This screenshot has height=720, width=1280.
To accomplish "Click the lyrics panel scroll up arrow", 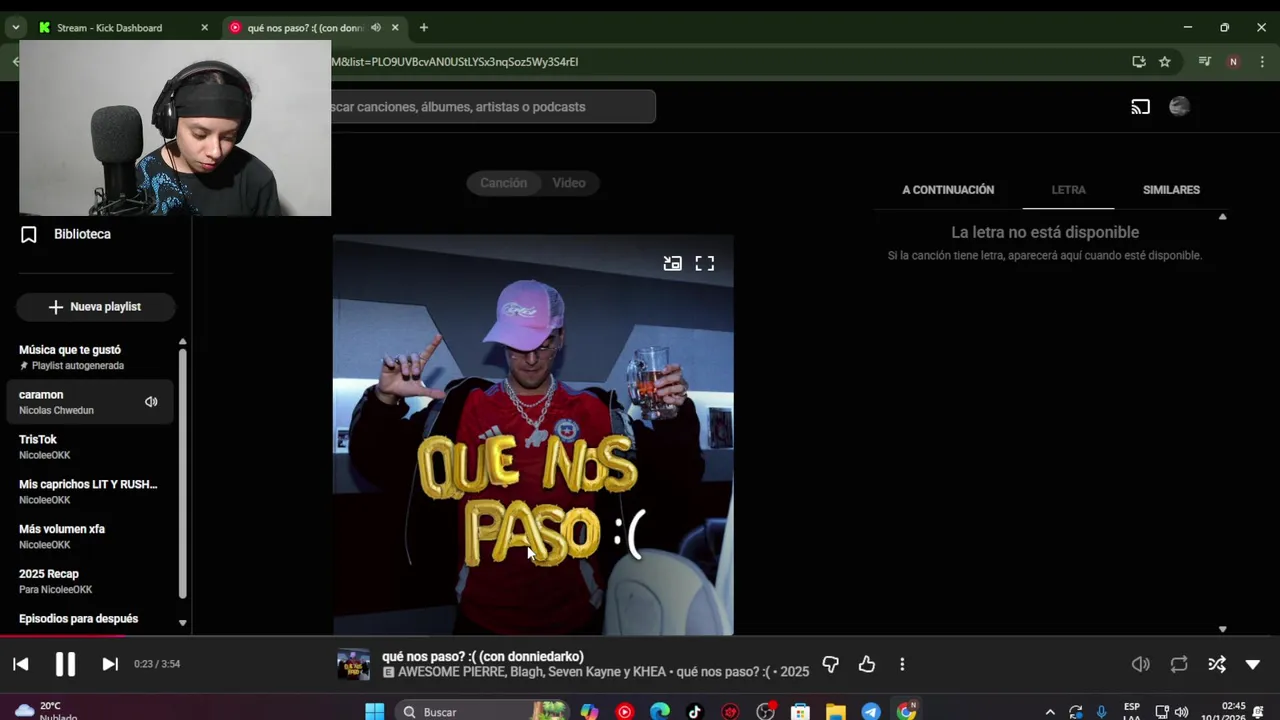I will (x=1222, y=216).
